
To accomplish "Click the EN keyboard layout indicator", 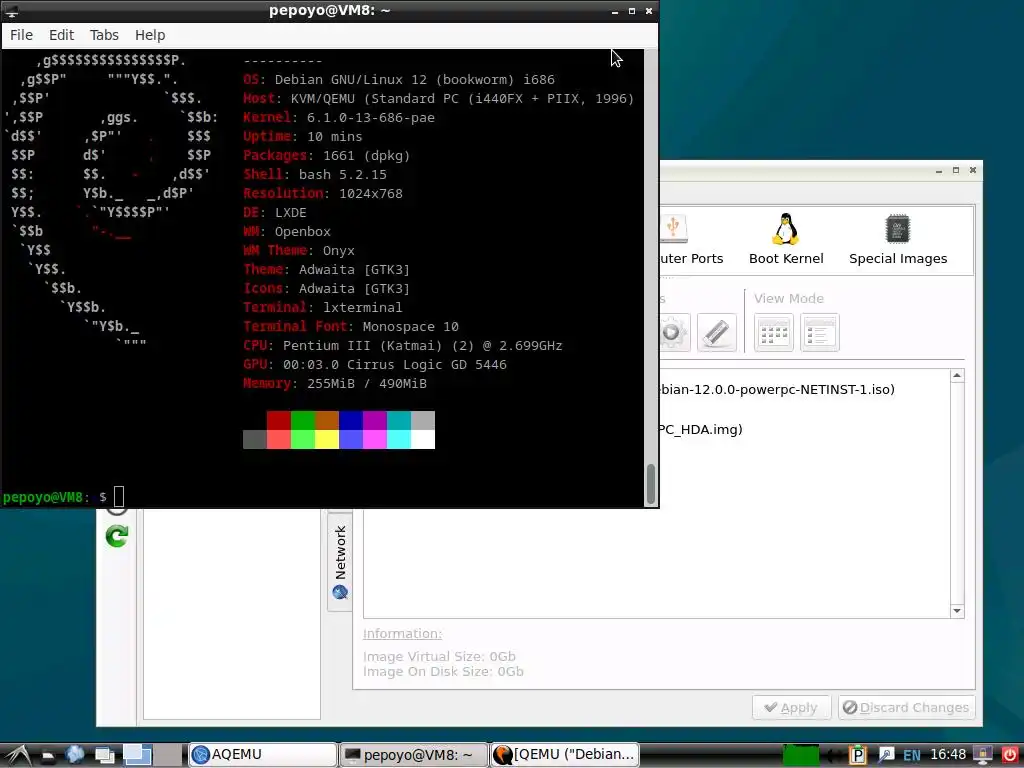I will (x=912, y=756).
